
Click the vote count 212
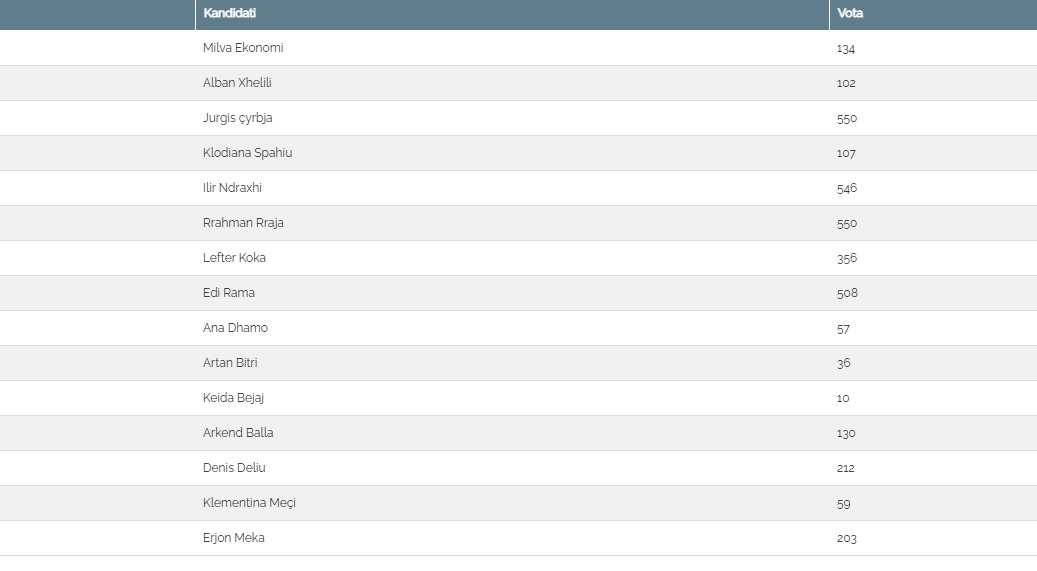click(x=846, y=468)
